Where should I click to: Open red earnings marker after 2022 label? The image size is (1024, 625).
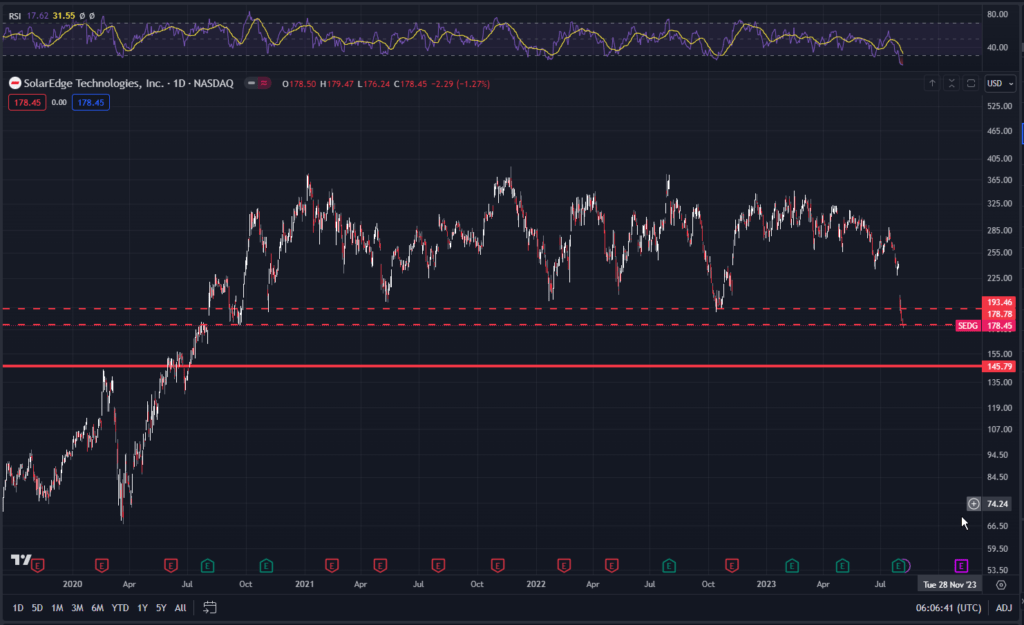point(564,565)
